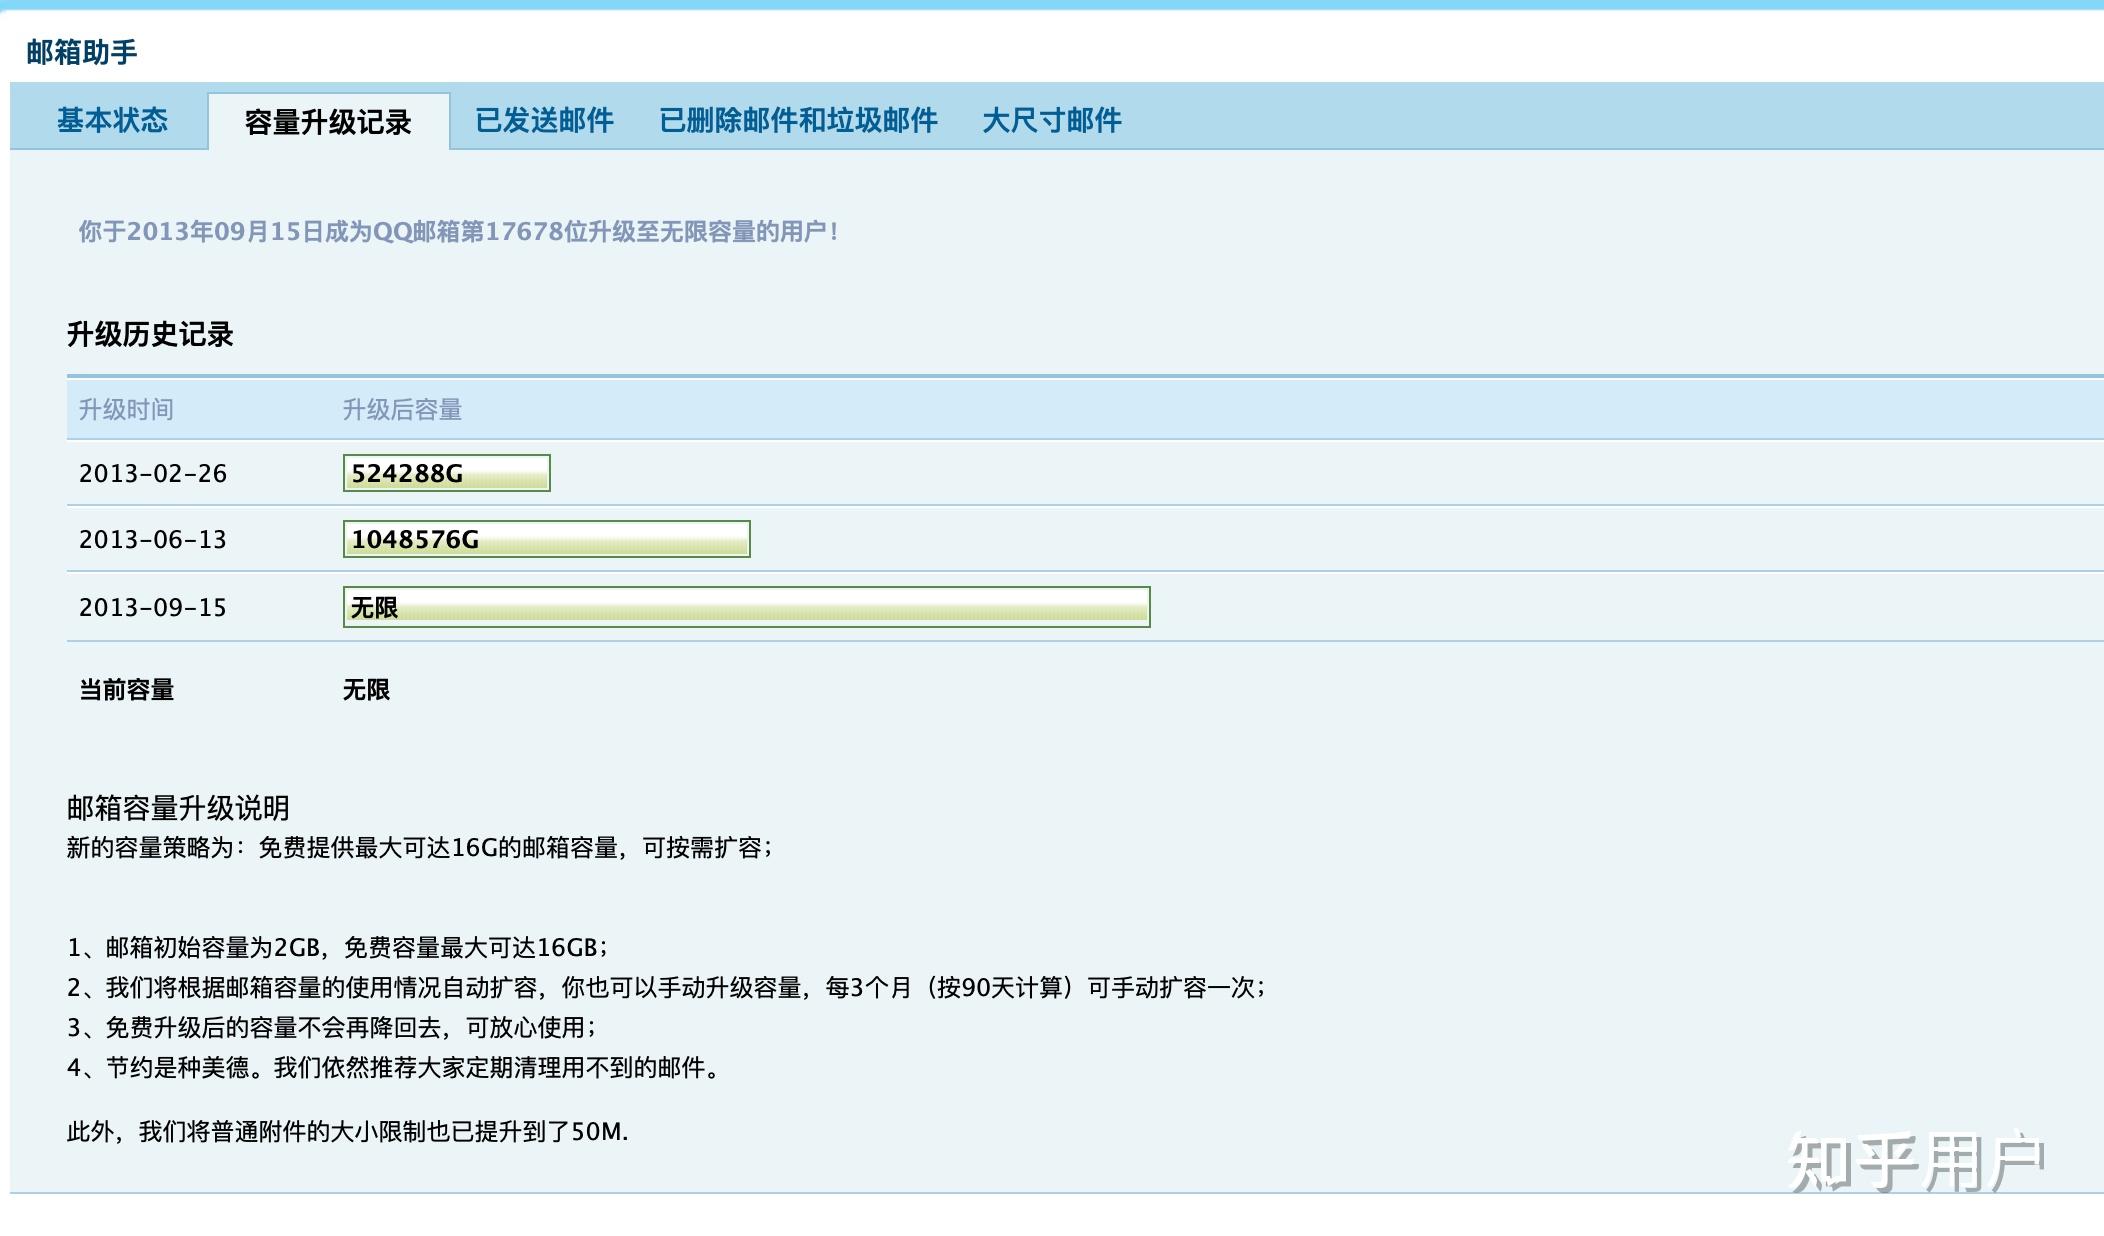Click rule 4 about cleaning unused mail

point(394,1068)
